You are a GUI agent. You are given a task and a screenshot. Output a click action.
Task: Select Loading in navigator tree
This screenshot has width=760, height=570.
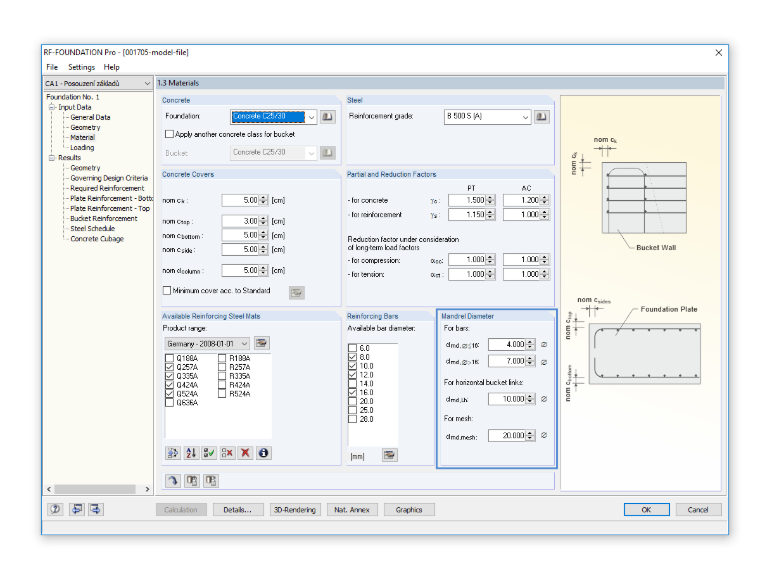82,147
